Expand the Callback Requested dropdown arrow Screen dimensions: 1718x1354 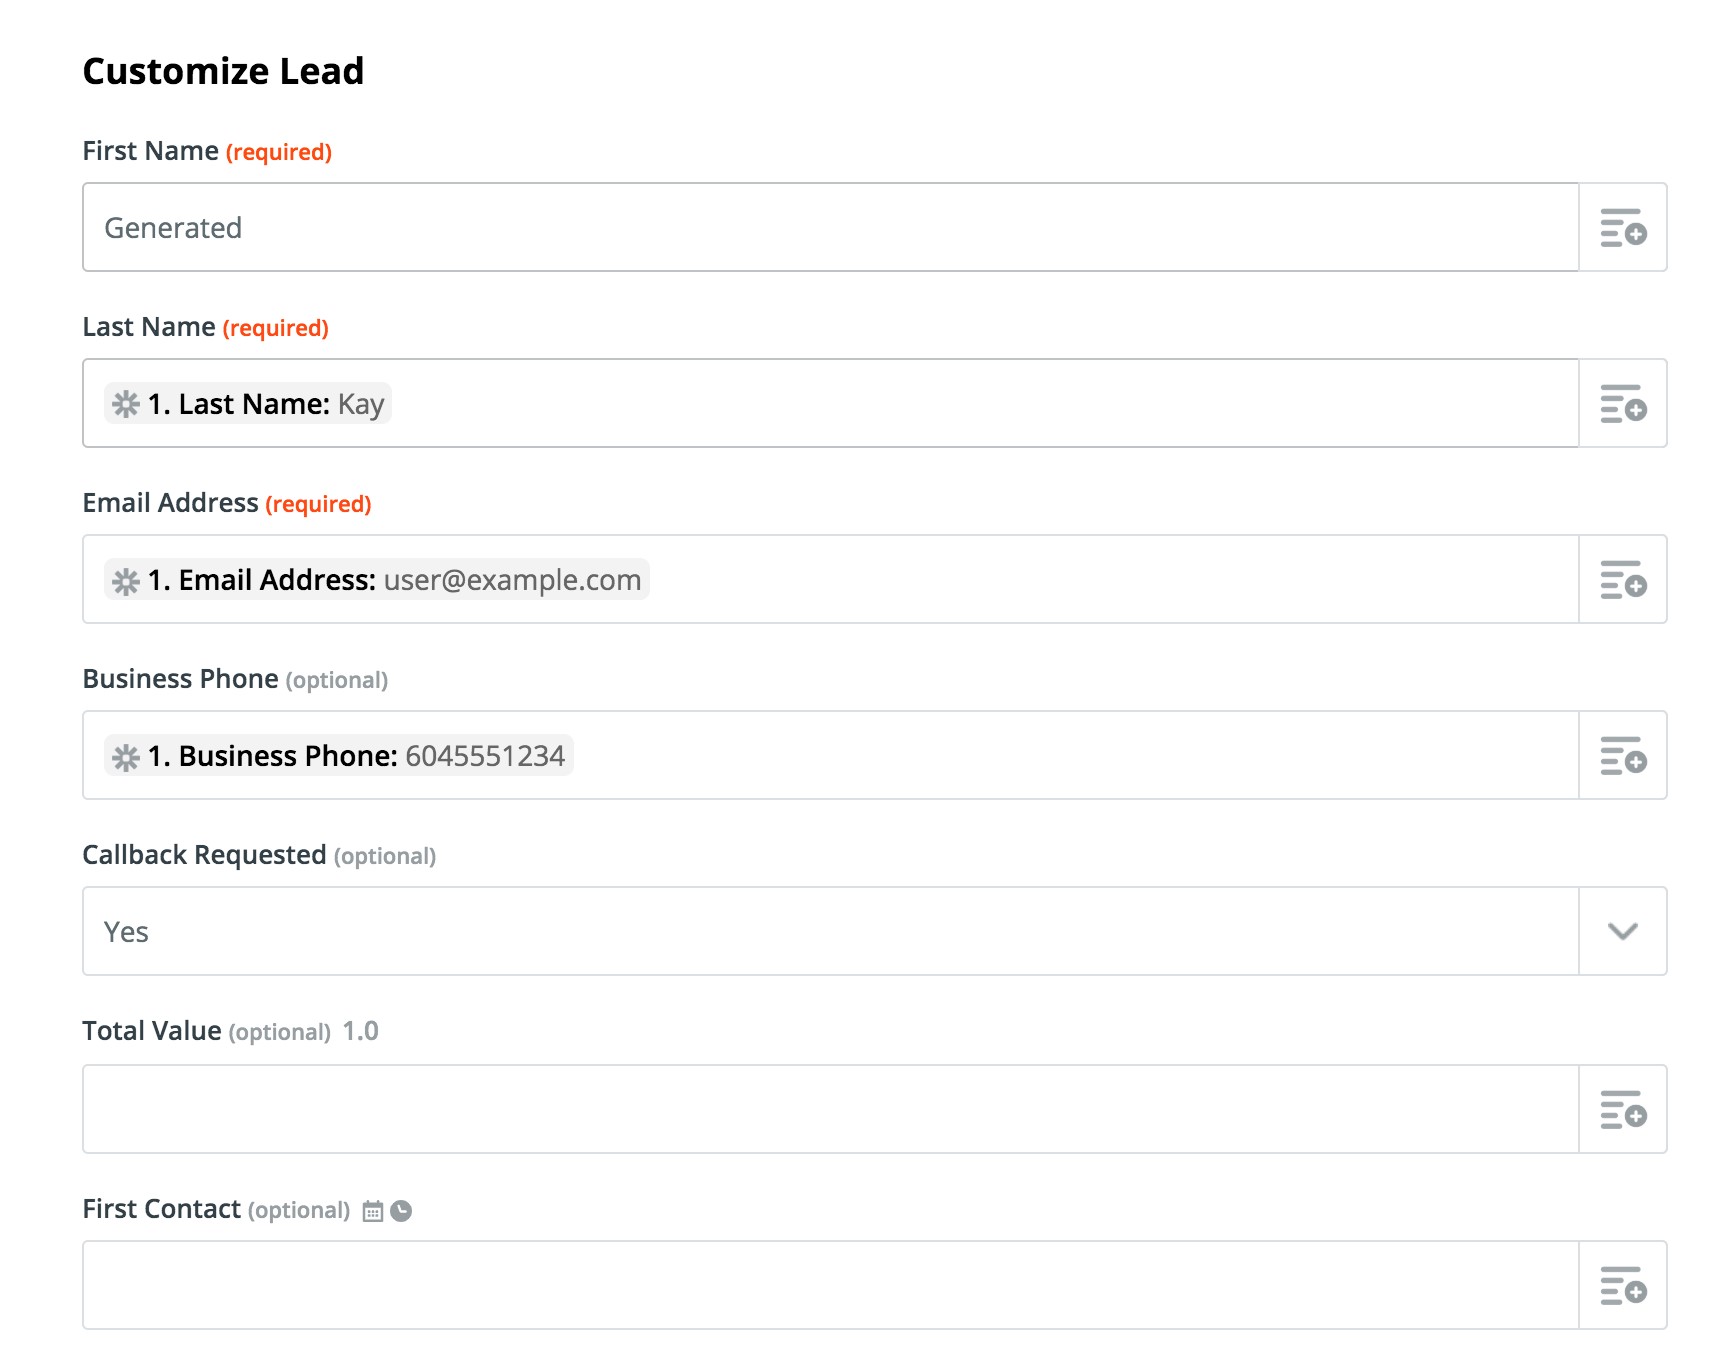(1622, 932)
